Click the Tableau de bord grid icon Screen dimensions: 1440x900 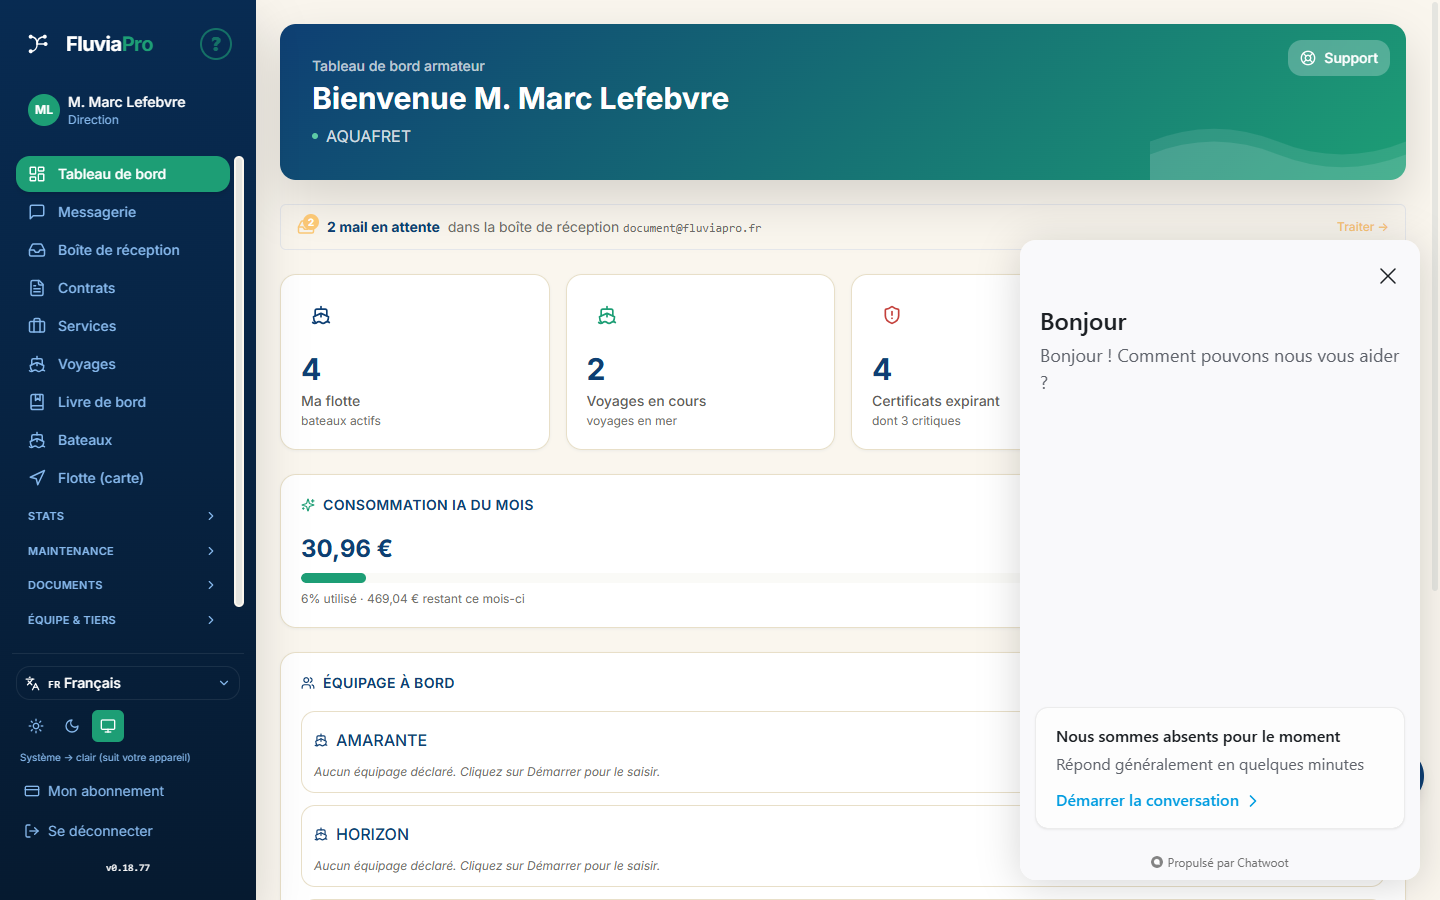[37, 174]
